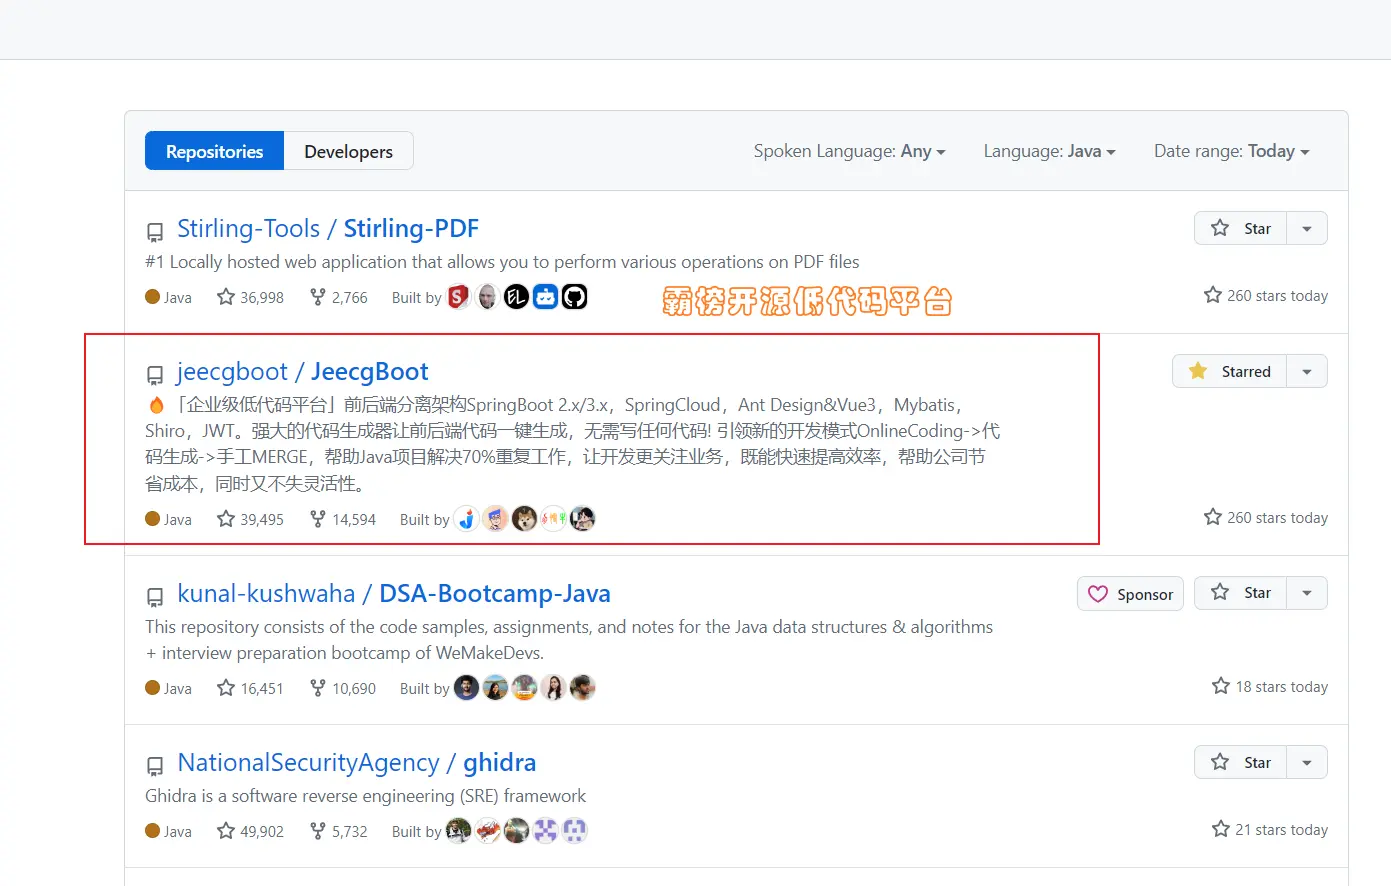This screenshot has width=1391, height=886.
Task: Click the '18 stars today' text for DSA-Bootcamp-Java
Action: point(1270,687)
